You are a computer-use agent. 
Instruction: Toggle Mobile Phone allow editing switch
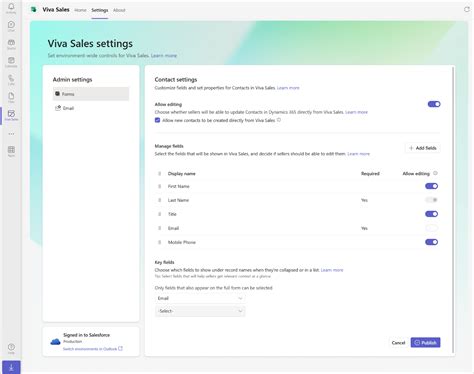tap(431, 242)
